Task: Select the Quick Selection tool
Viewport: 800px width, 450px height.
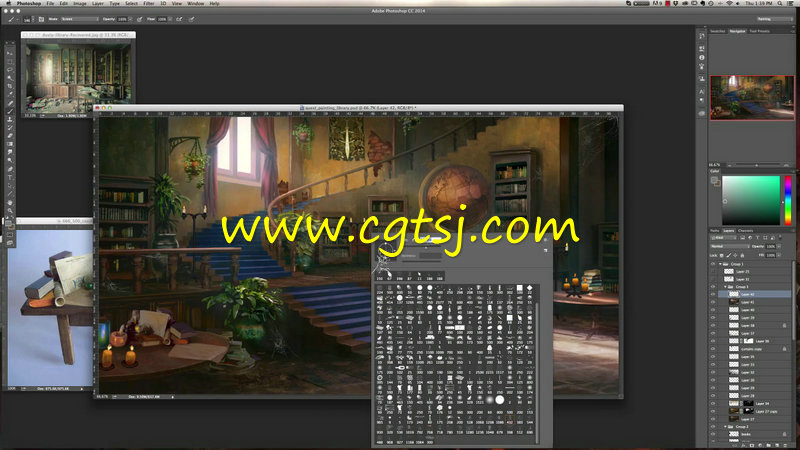Action: coord(10,78)
